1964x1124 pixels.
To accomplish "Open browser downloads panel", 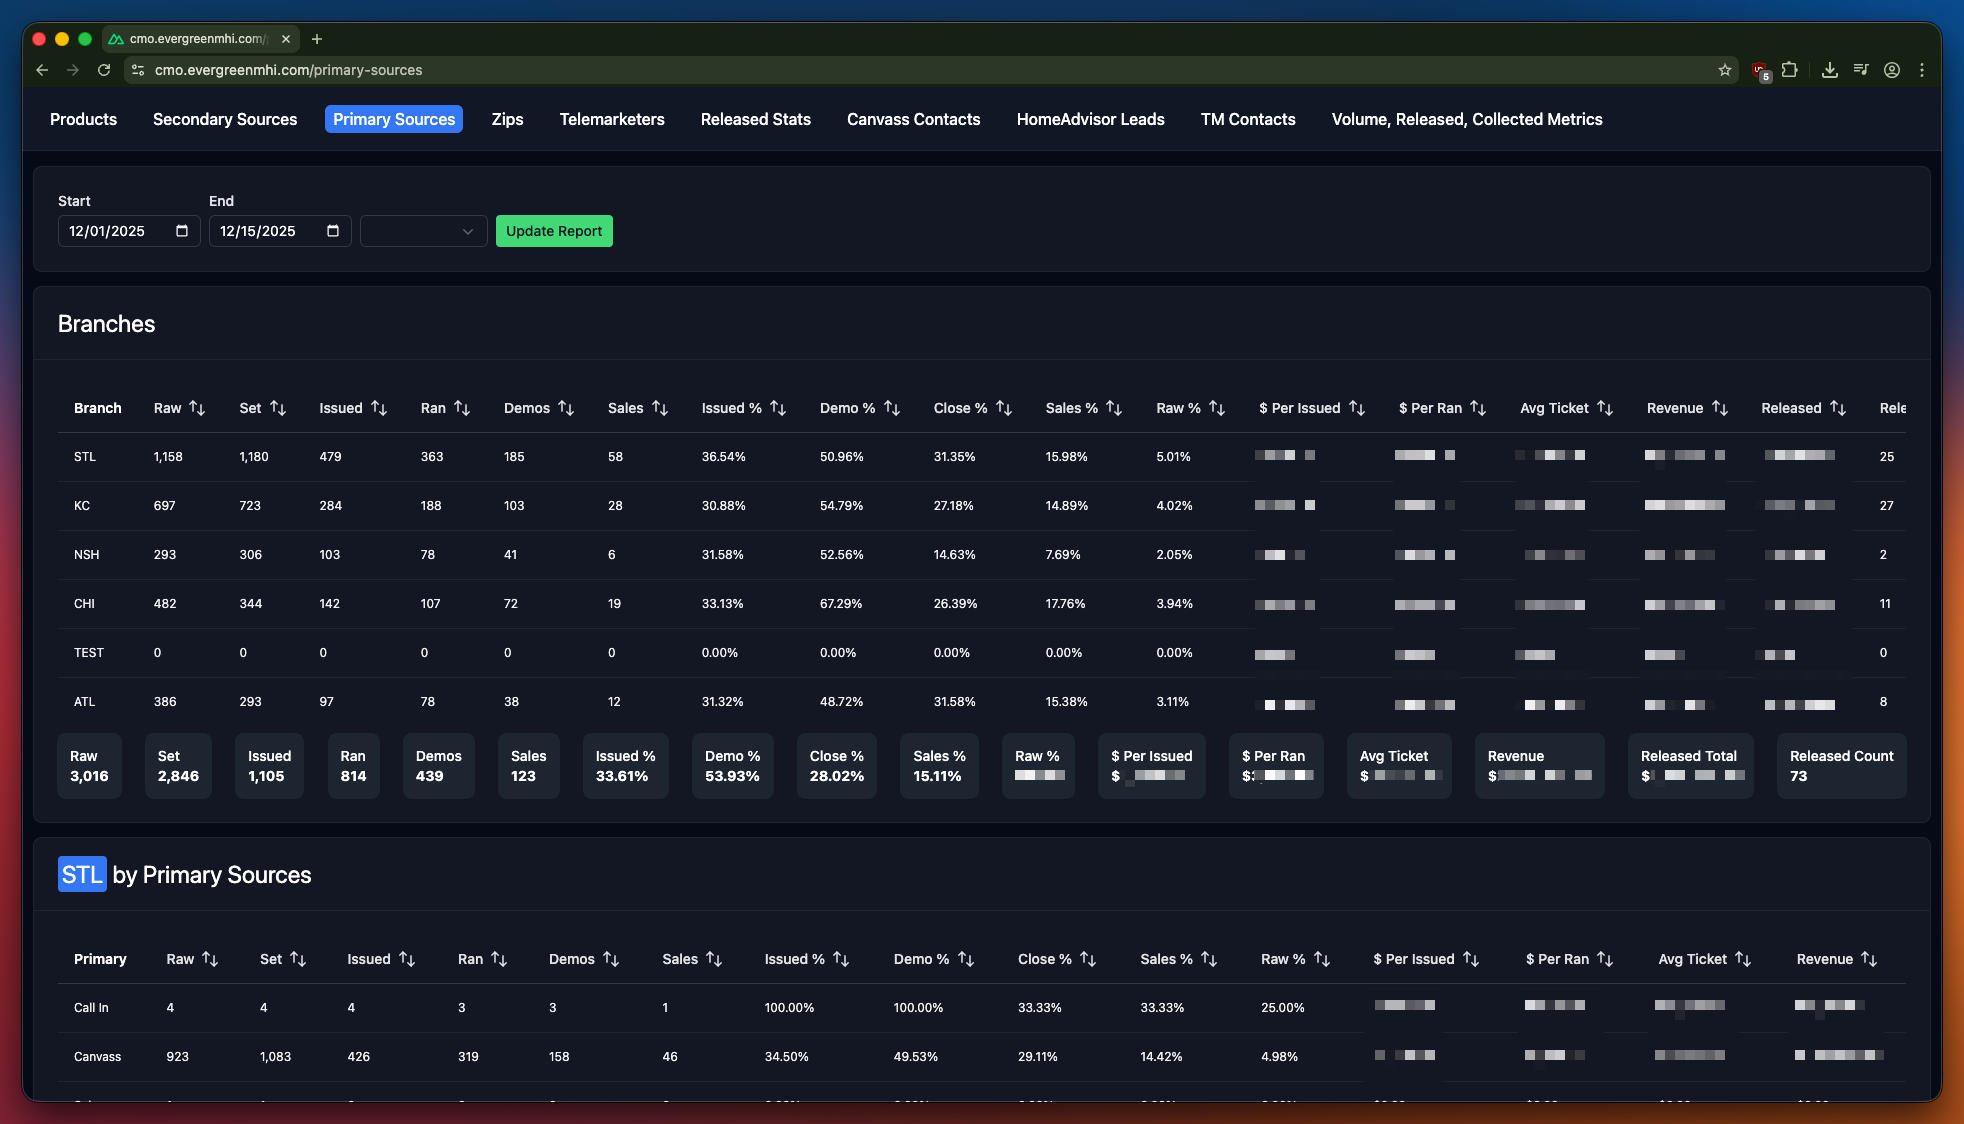I will (x=1831, y=70).
